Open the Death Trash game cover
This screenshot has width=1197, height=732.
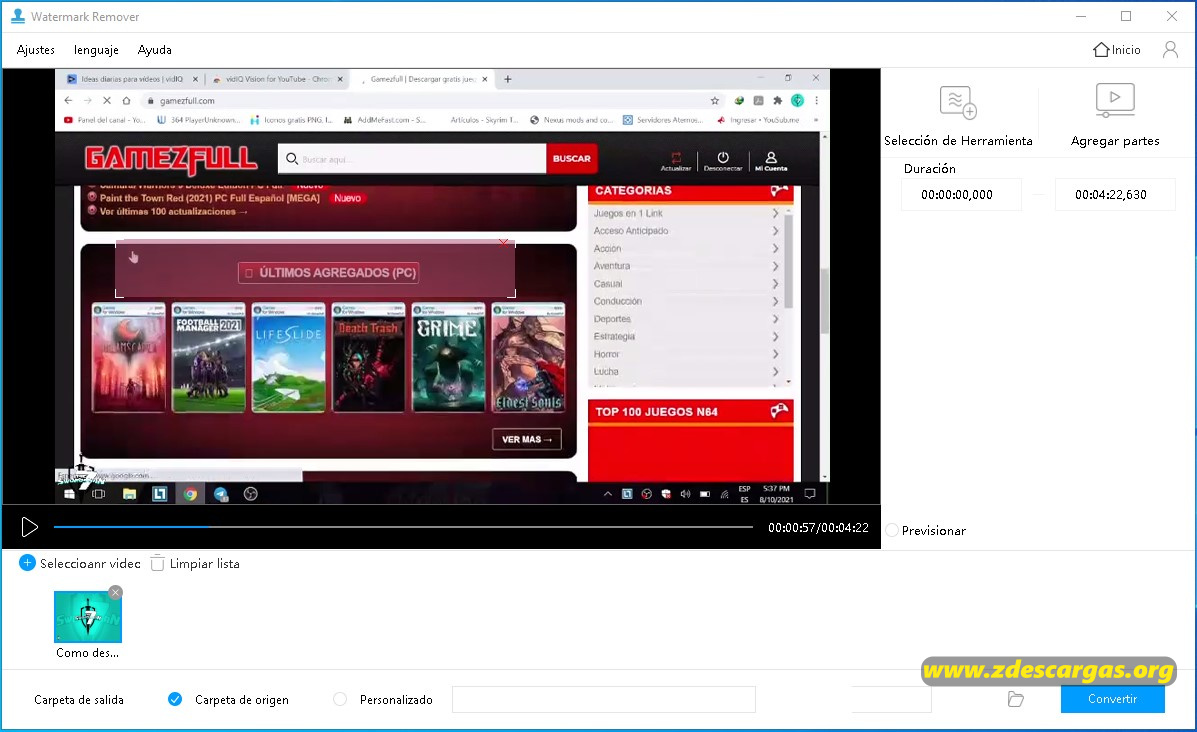(x=369, y=357)
